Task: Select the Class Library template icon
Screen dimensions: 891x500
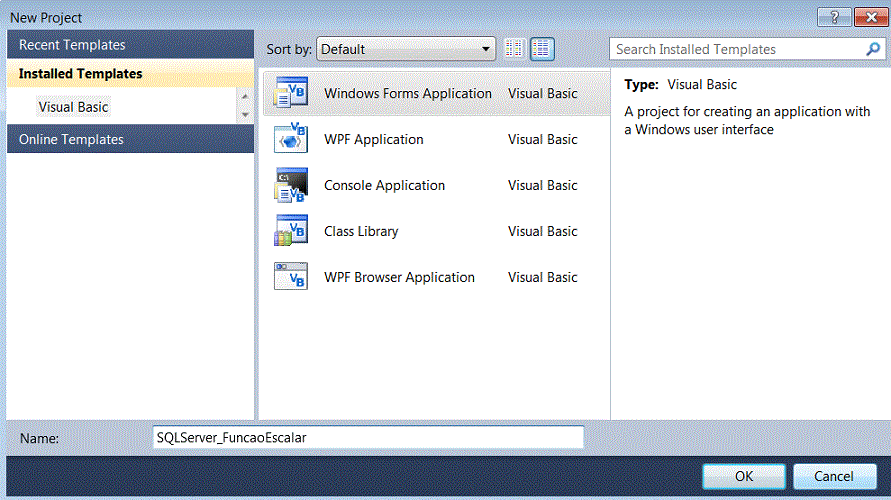Action: pos(291,230)
